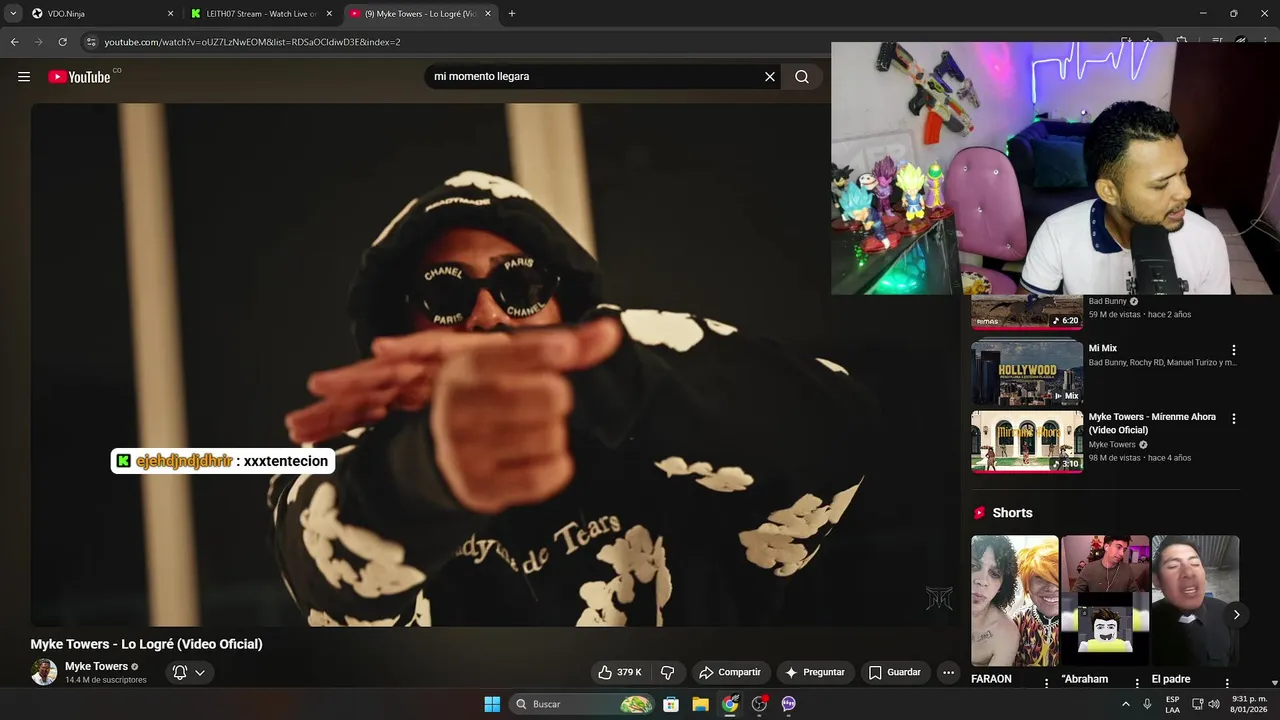The width and height of the screenshot is (1280, 720).
Task: Open the "Abraham short thumbnail
Action: click(1105, 601)
